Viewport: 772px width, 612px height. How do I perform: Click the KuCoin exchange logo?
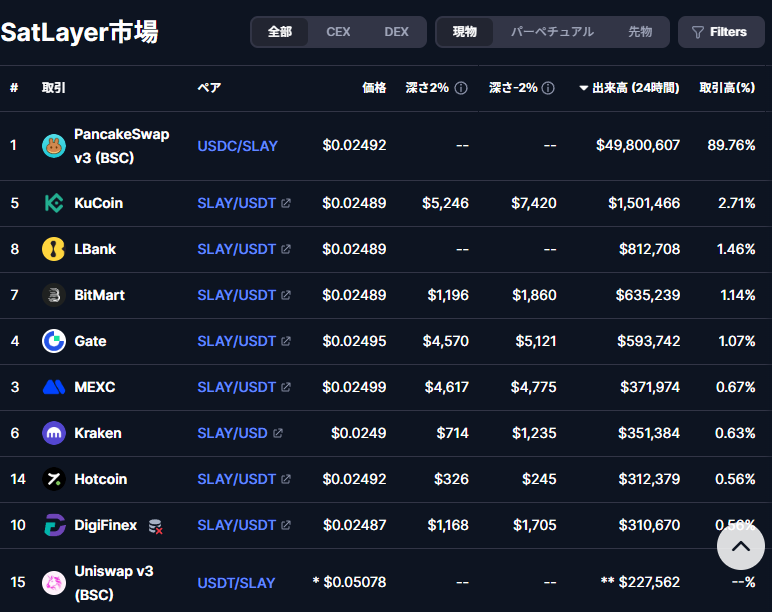[54, 203]
